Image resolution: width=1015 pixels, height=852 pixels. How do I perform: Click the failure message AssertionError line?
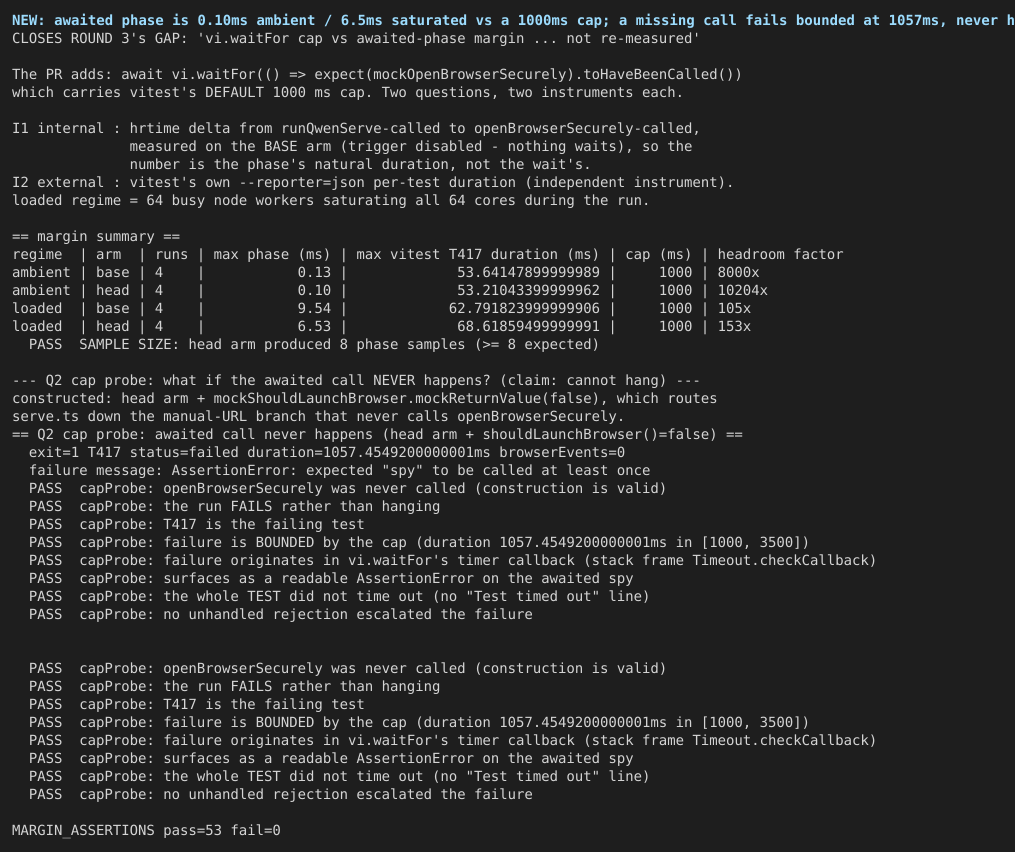click(x=339, y=471)
